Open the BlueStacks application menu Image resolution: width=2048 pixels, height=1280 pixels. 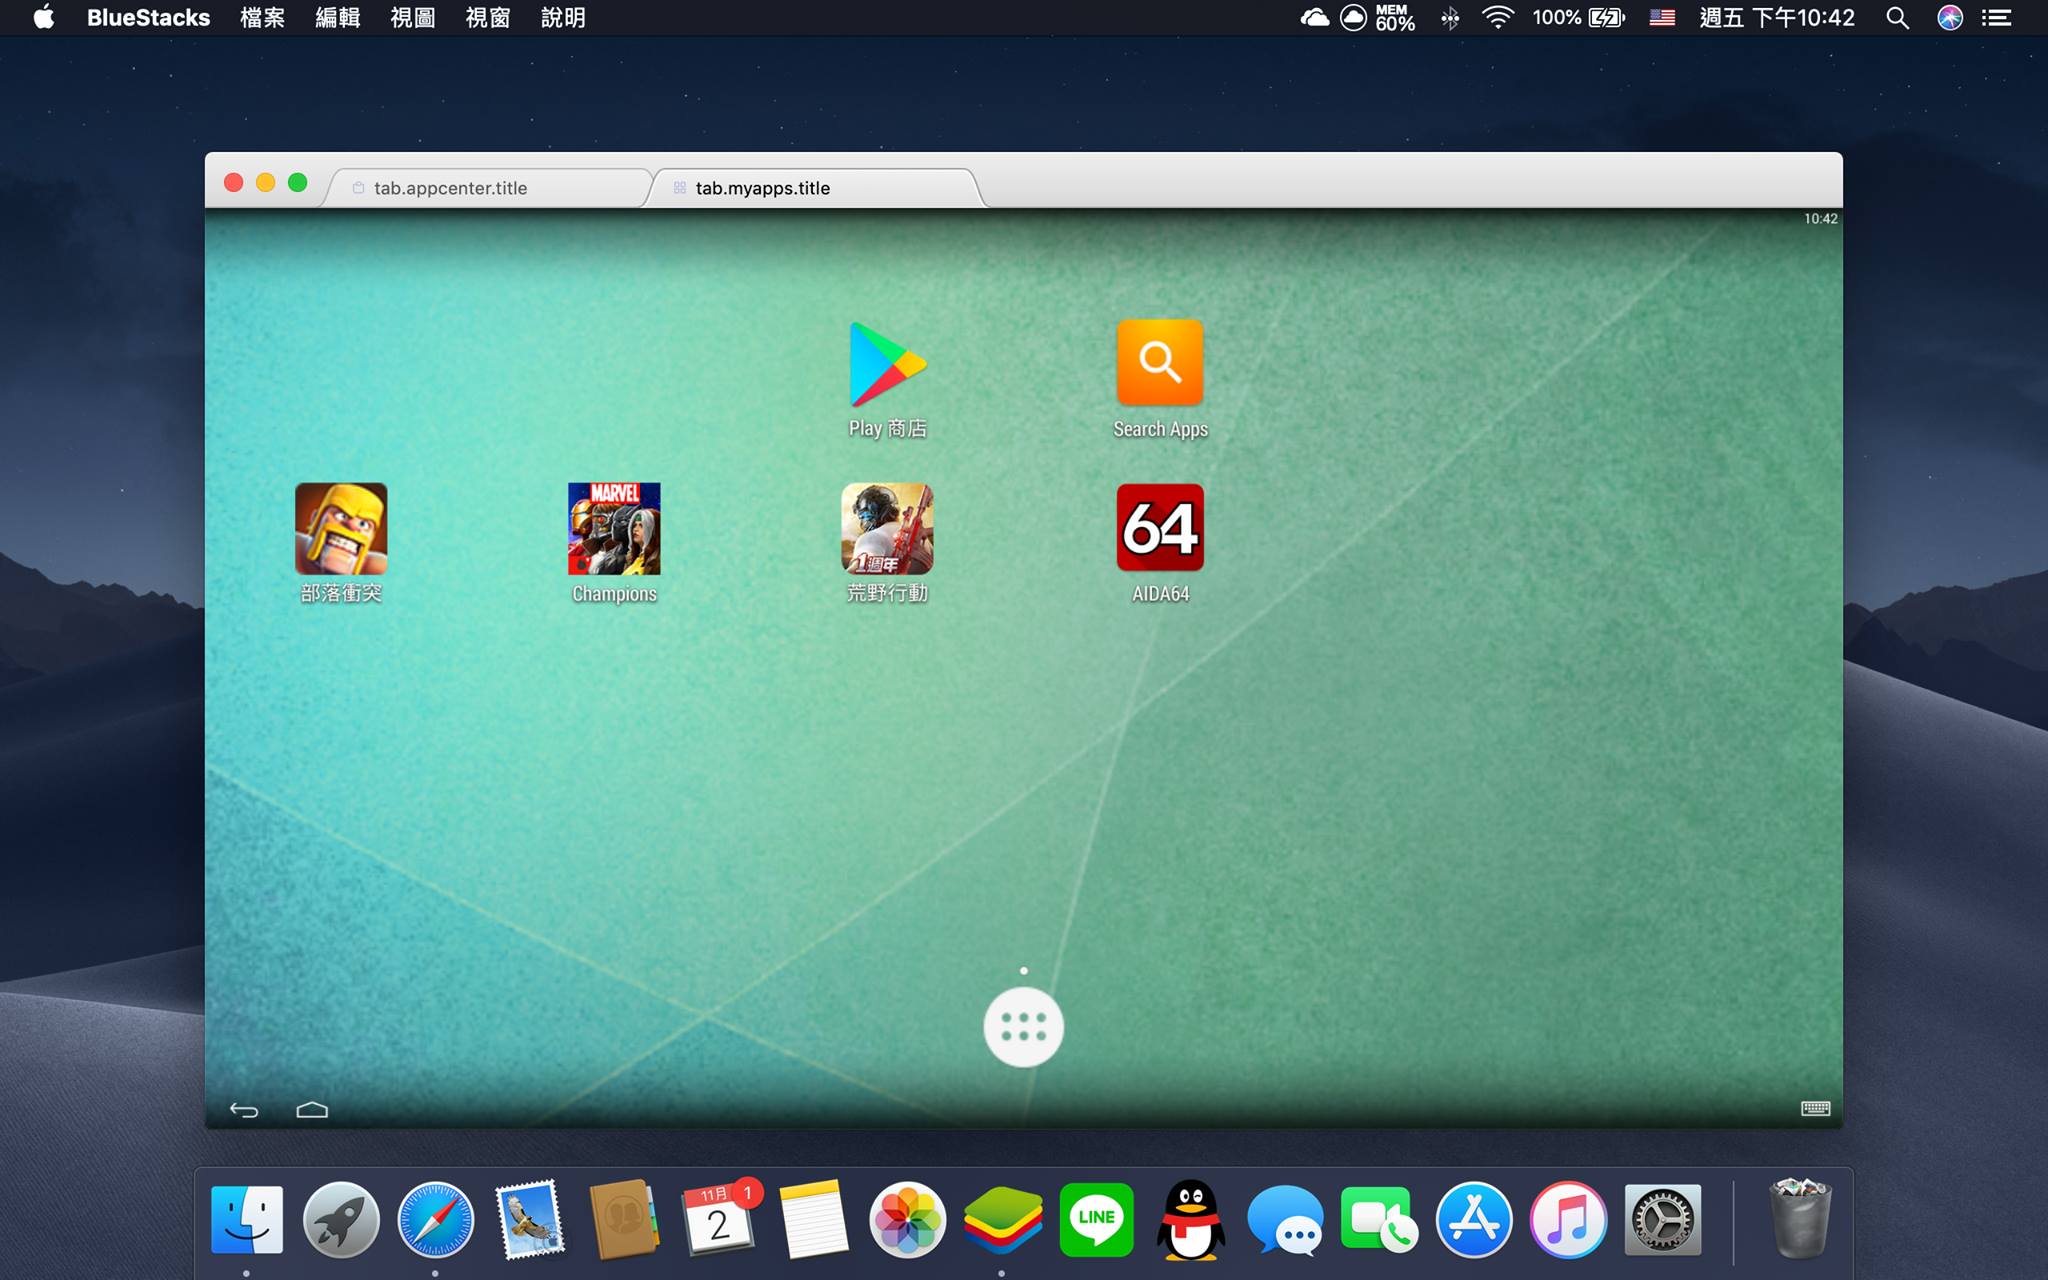(x=148, y=18)
